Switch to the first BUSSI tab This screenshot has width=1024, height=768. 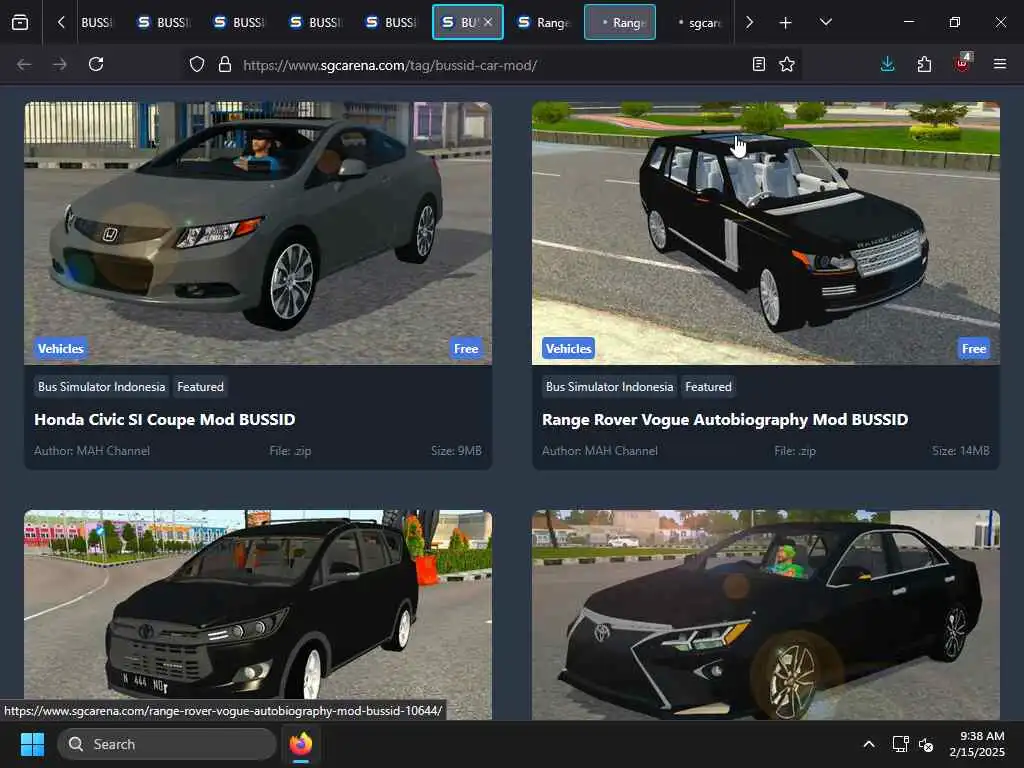[97, 22]
